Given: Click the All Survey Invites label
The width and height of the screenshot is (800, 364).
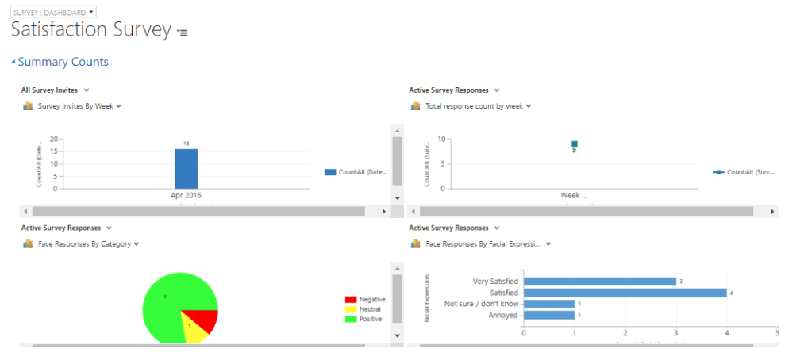Looking at the screenshot, I should [49, 90].
